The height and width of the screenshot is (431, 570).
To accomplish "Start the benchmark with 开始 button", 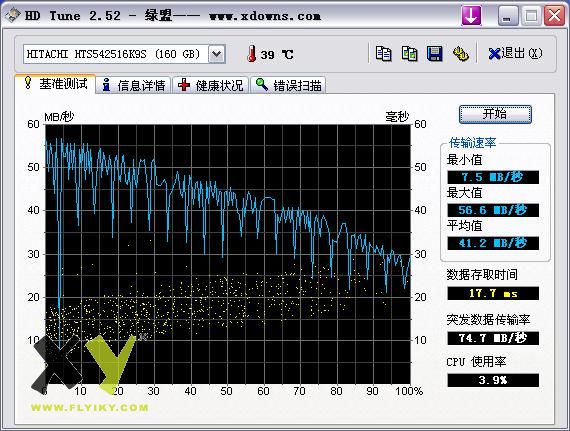I will point(495,114).
